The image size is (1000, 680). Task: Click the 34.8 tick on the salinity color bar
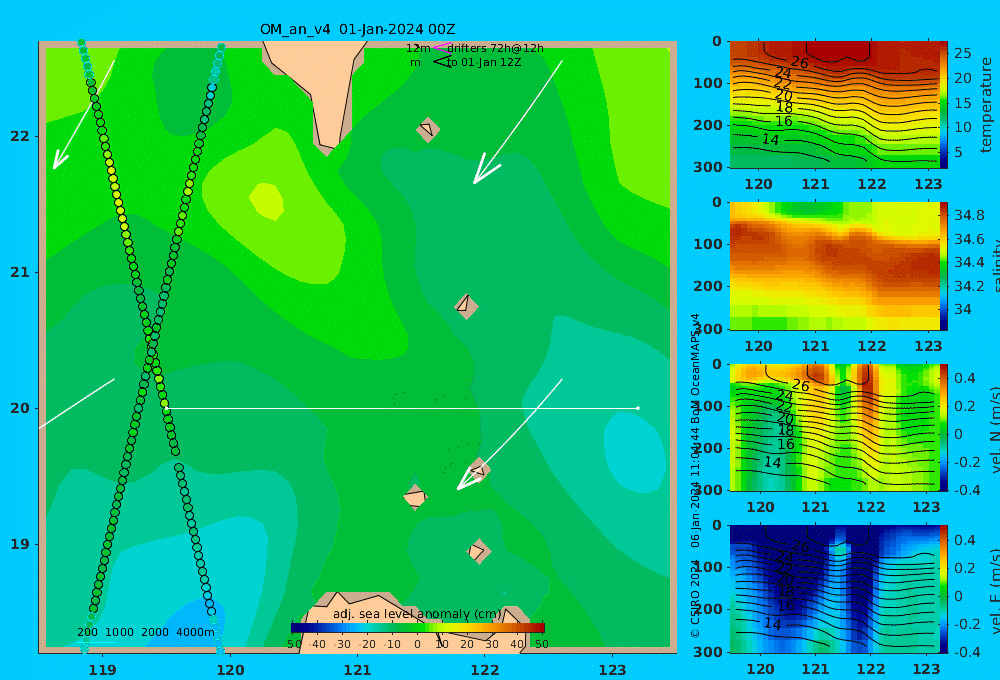coord(969,215)
